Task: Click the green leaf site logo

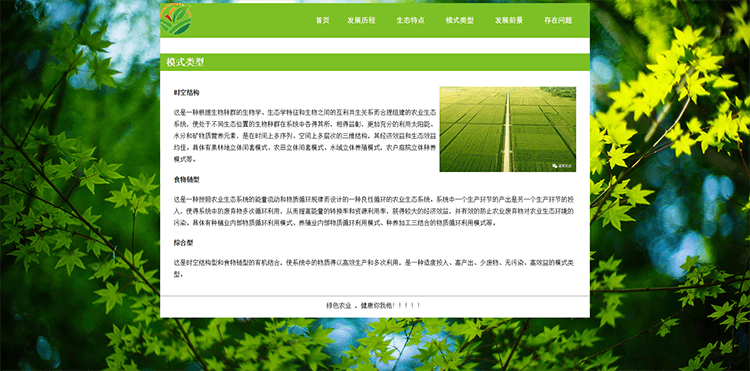Action: click(176, 19)
